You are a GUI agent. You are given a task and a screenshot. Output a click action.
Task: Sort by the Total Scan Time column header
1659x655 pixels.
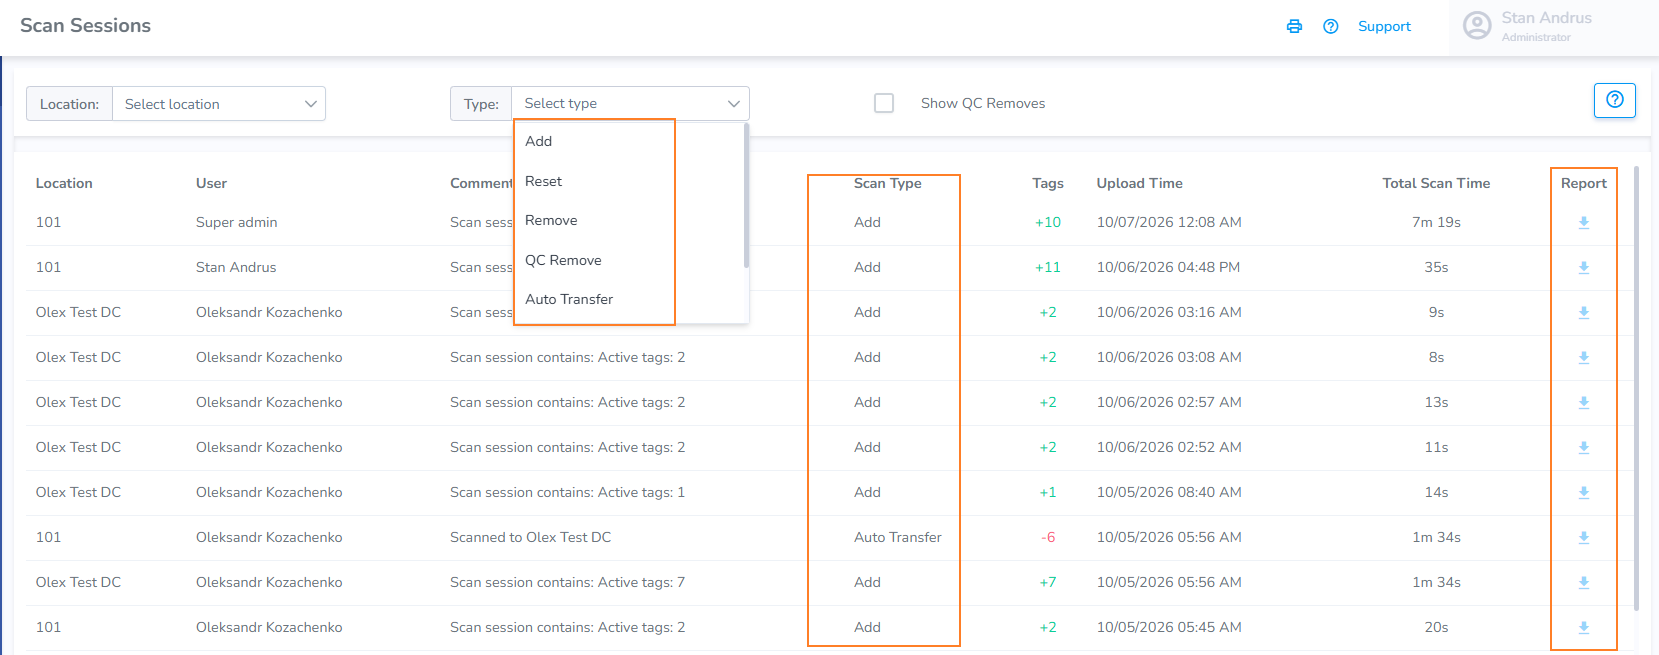(x=1436, y=183)
